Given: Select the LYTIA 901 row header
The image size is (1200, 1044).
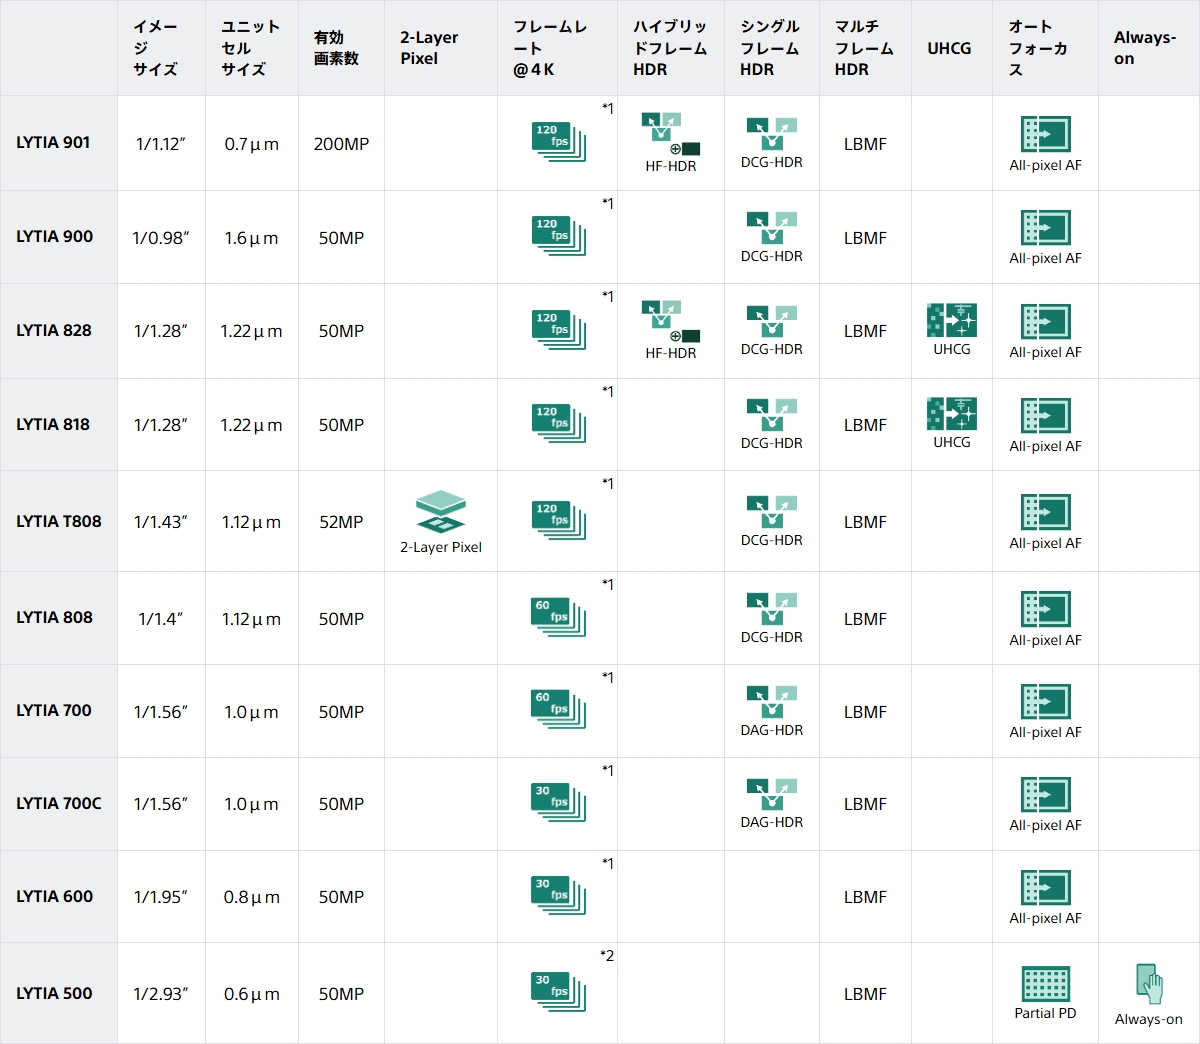Looking at the screenshot, I should (54, 143).
